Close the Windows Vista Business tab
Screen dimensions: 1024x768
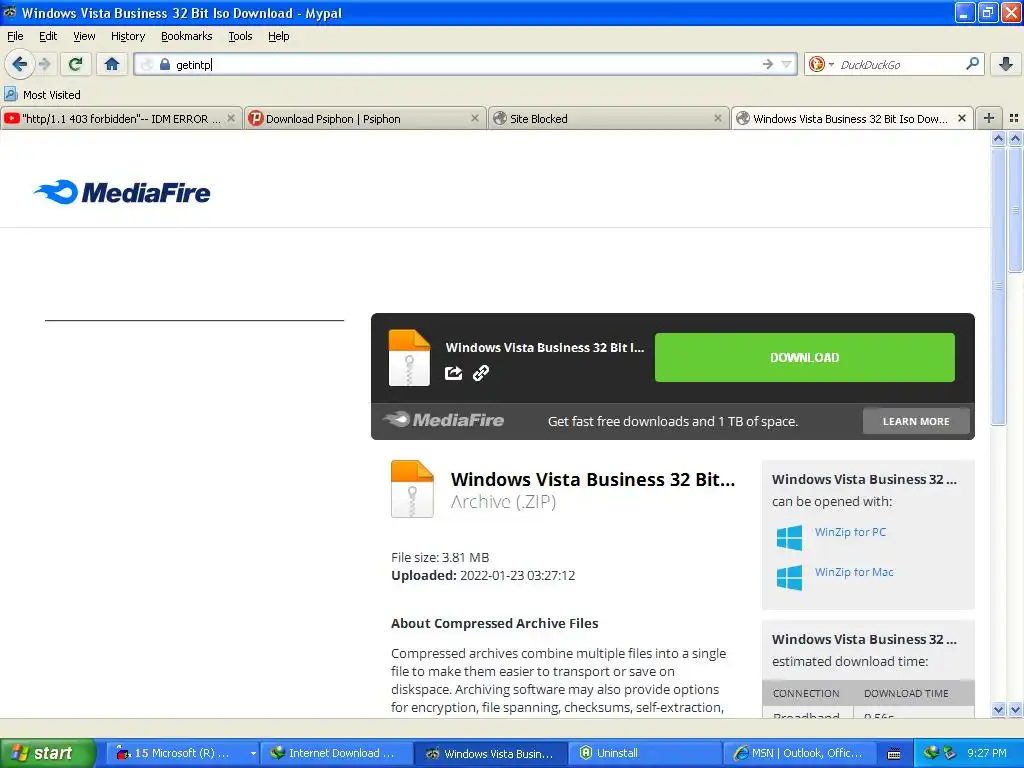[961, 118]
